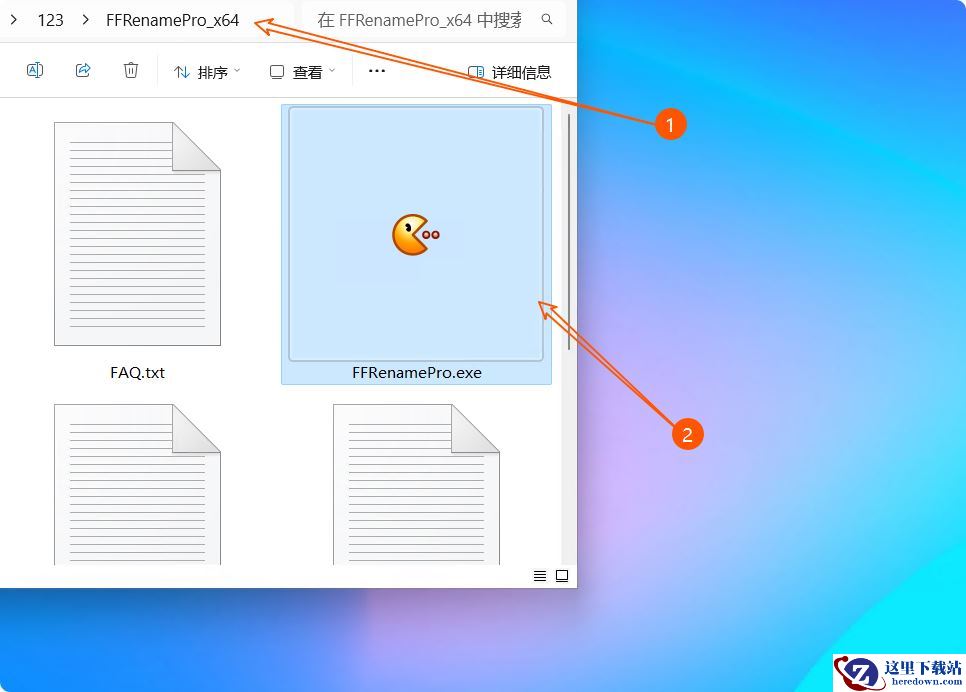
Task: Toggle the details information pane
Action: point(510,72)
